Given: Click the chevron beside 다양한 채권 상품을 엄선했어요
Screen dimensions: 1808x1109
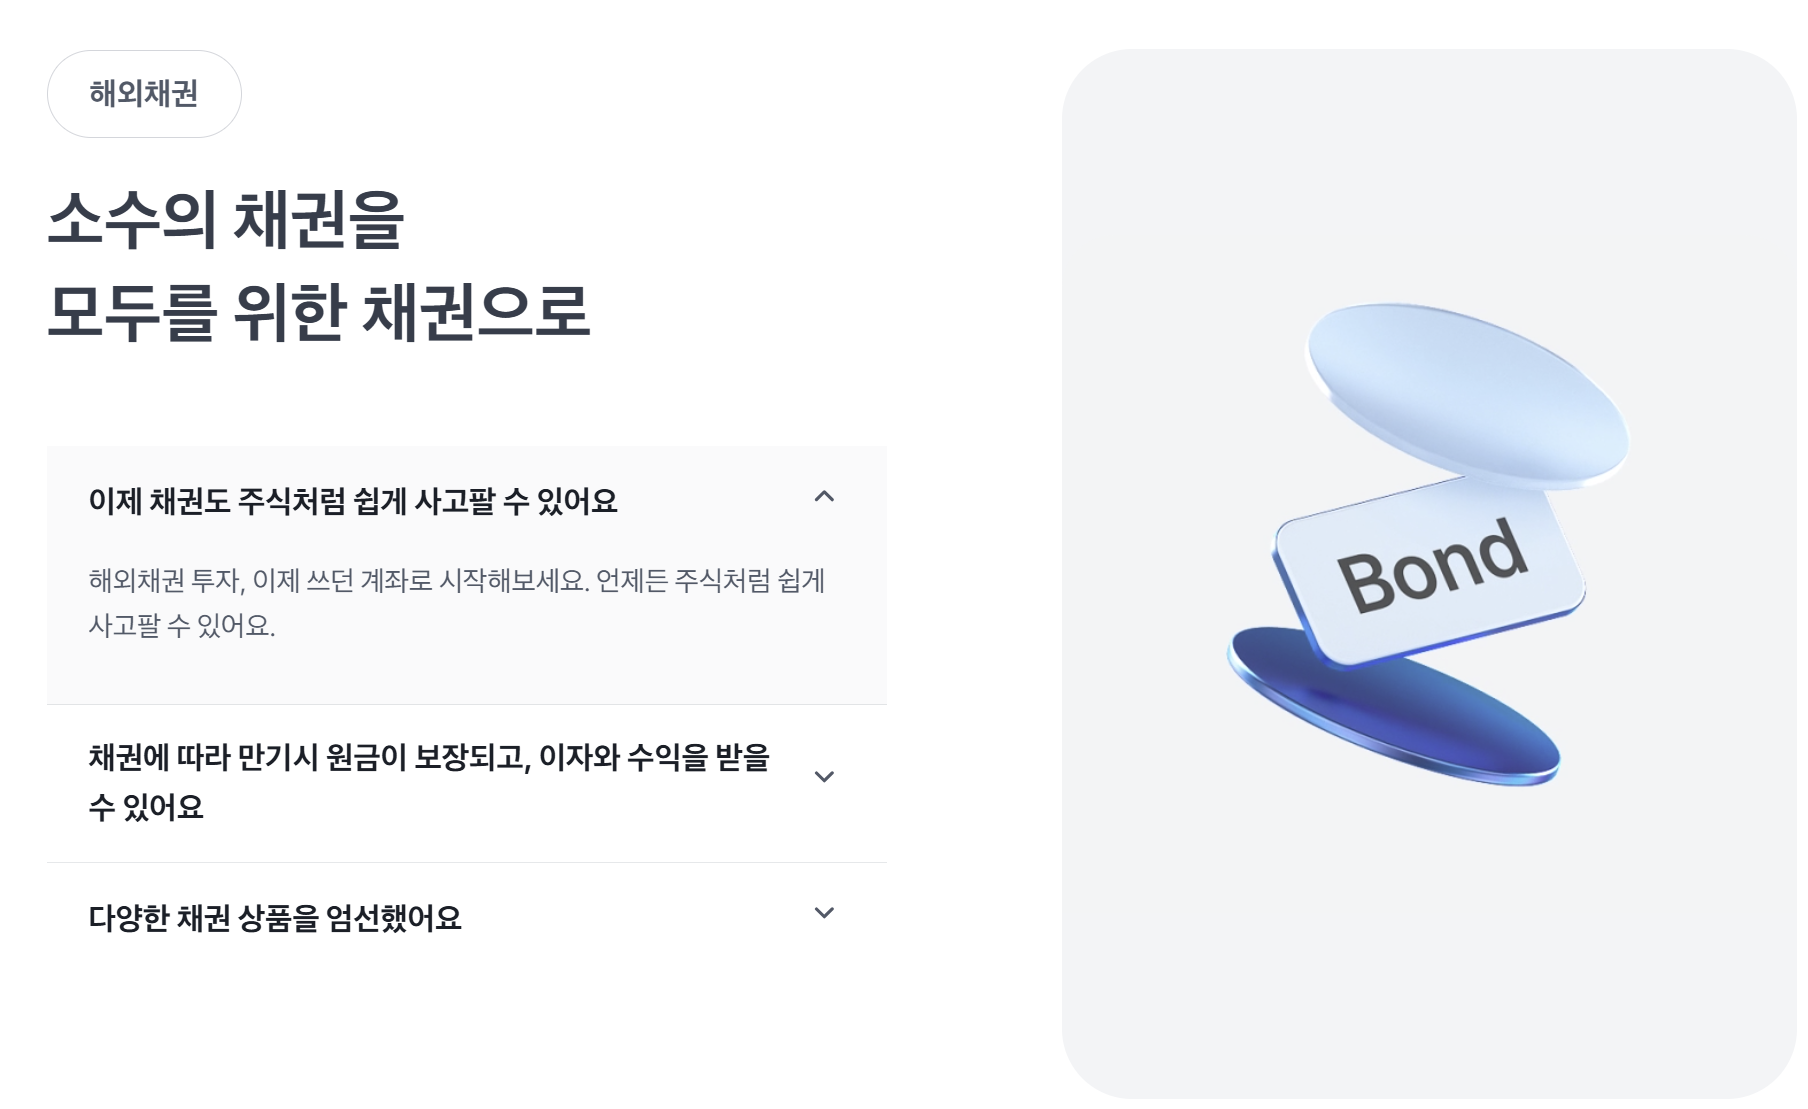Looking at the screenshot, I should (824, 913).
